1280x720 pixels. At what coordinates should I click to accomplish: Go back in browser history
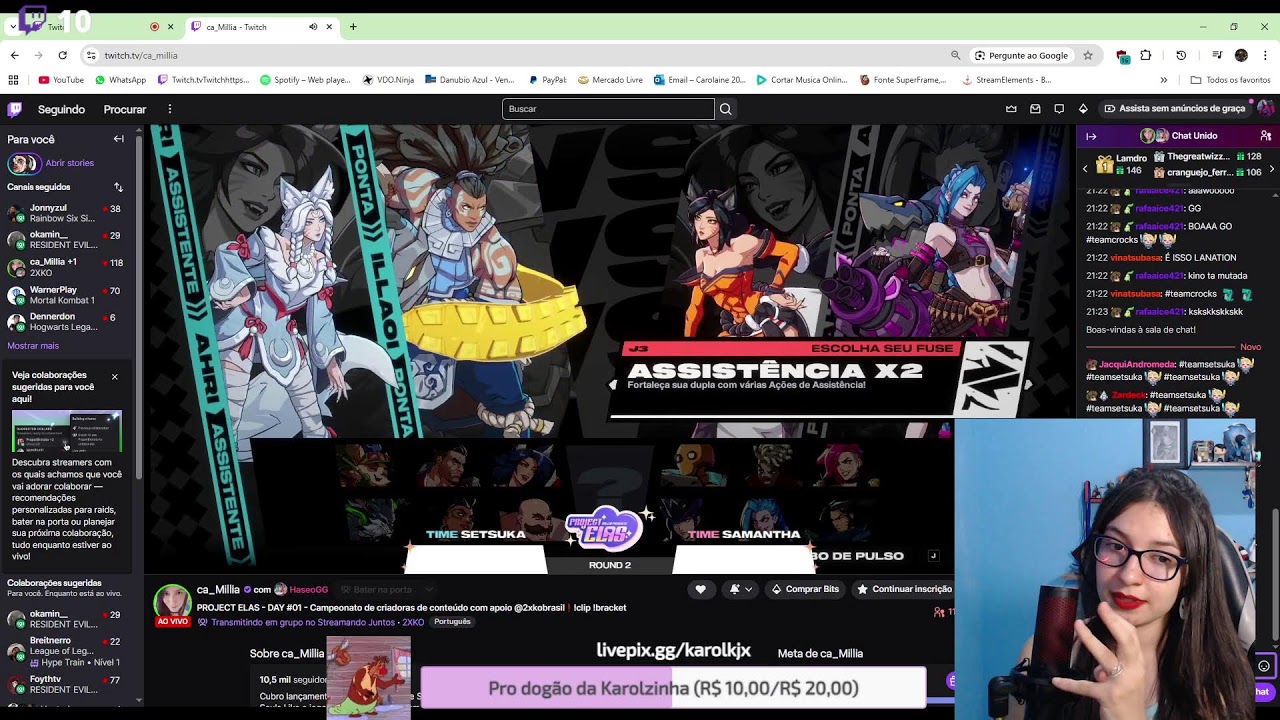pyautogui.click(x=14, y=55)
